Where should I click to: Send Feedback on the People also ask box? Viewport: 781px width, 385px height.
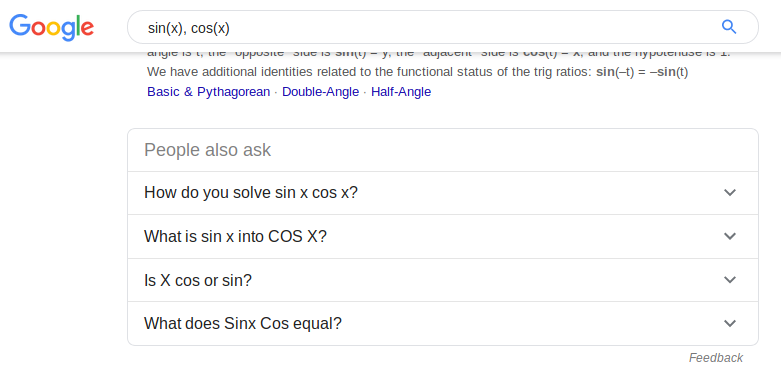[716, 358]
